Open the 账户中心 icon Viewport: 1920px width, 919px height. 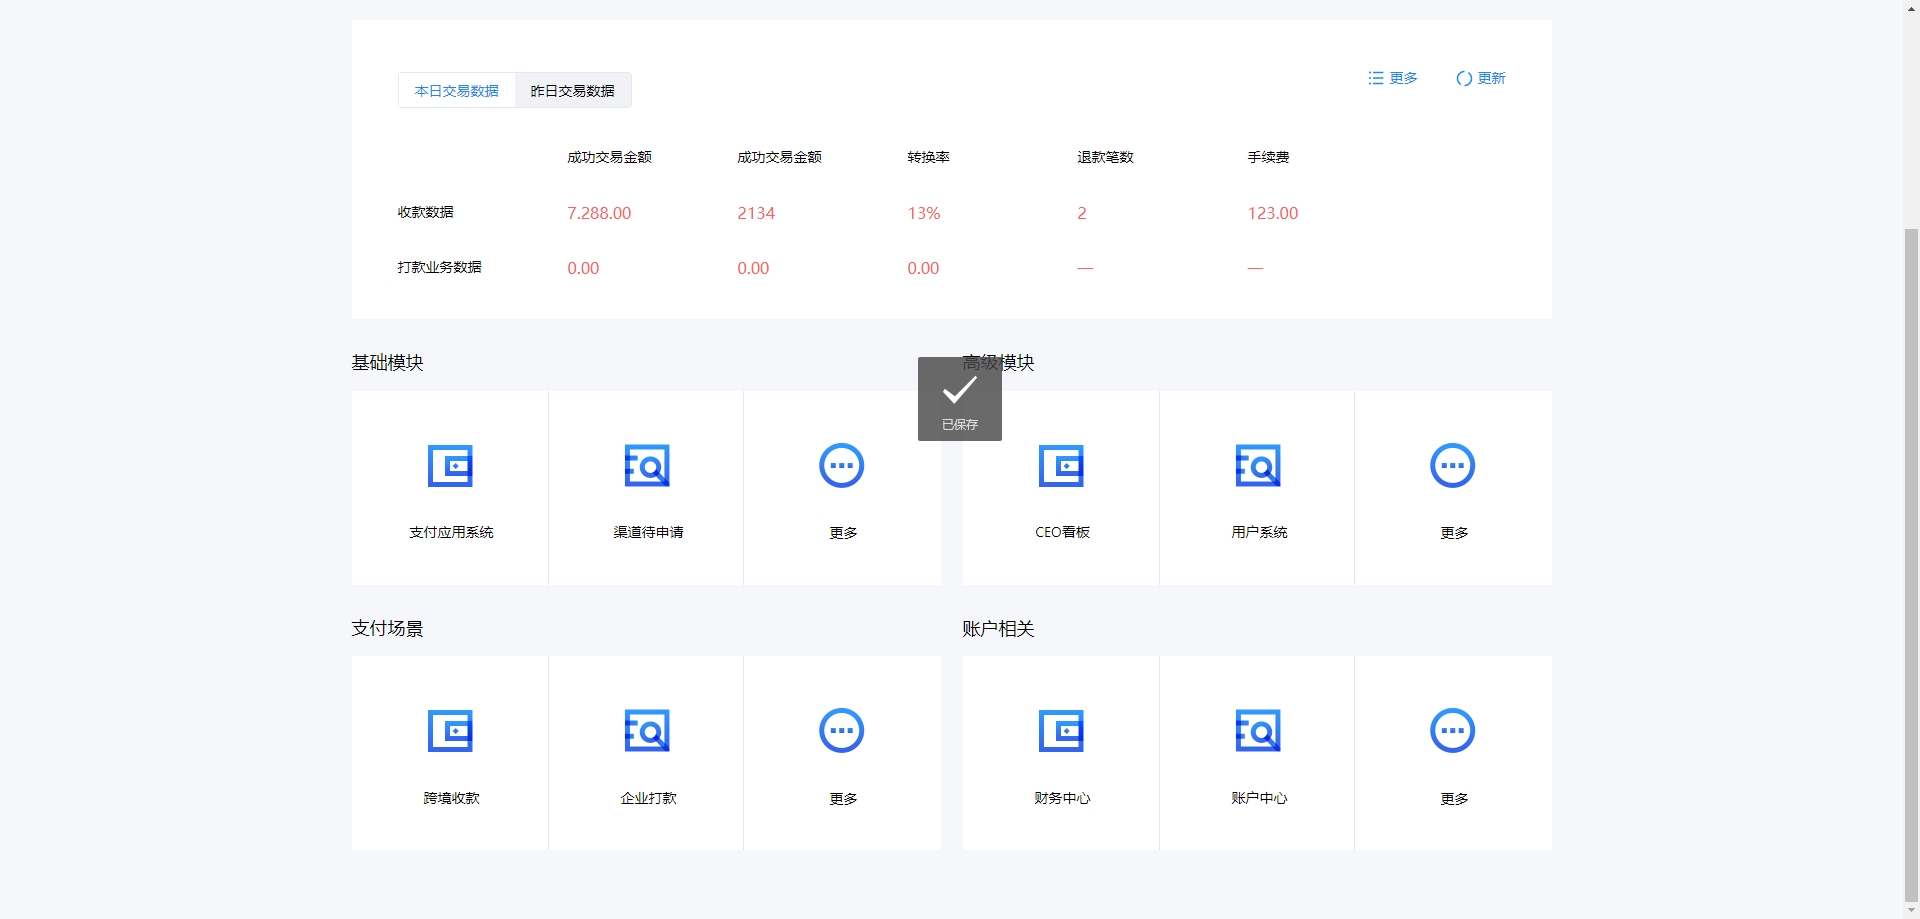[x=1258, y=731]
